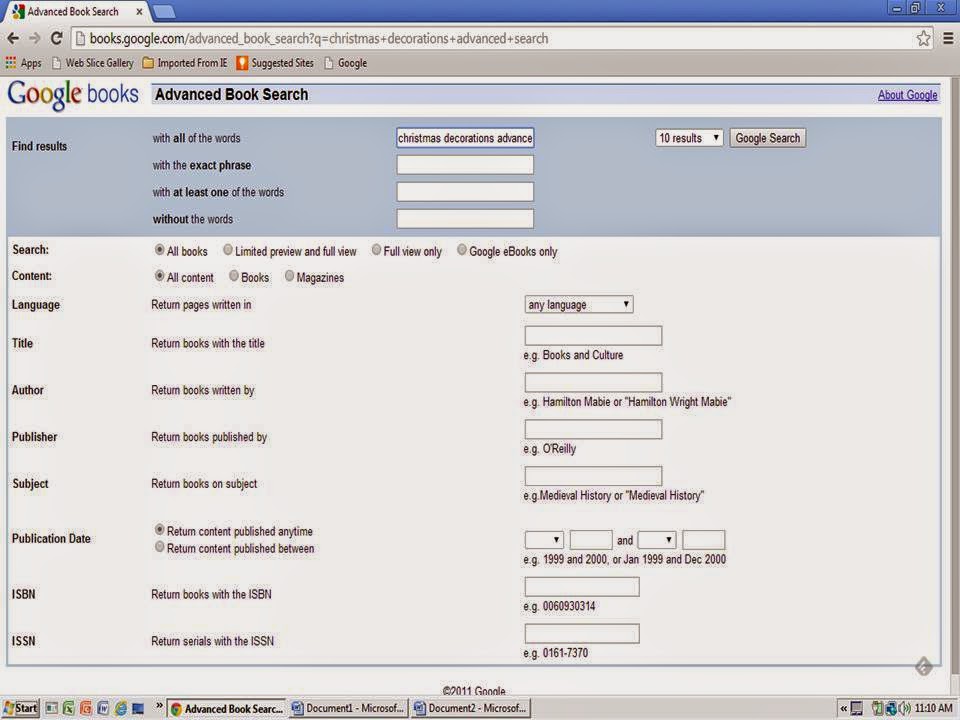Bookmark this page with the star icon

(923, 39)
